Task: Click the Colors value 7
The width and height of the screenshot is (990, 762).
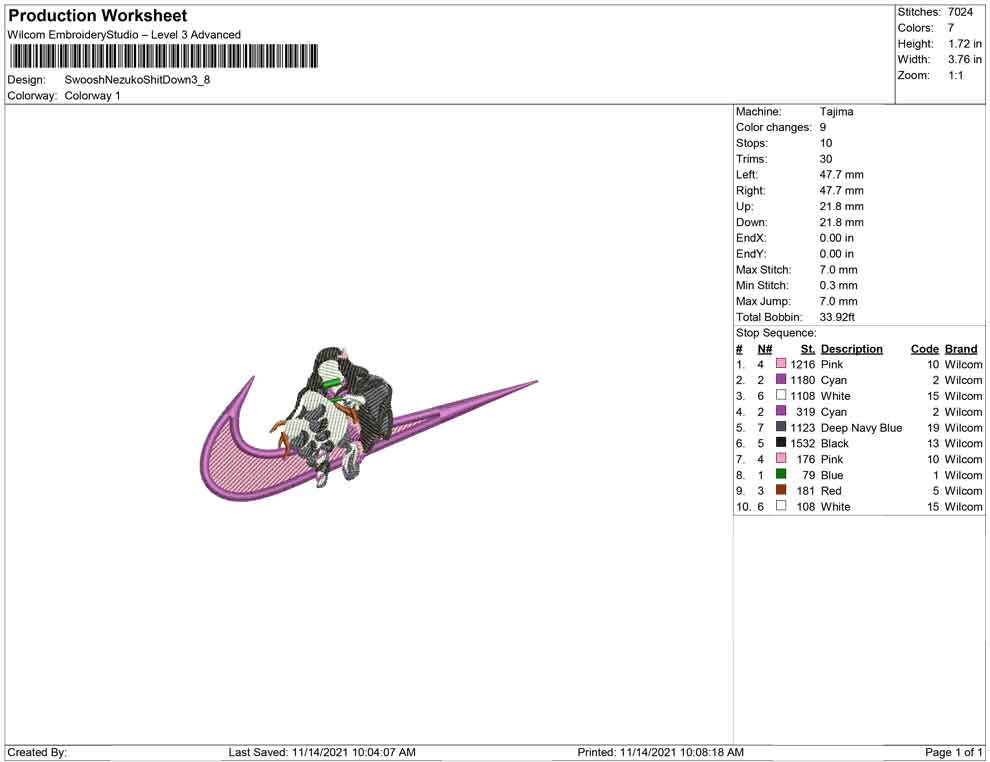Action: coord(951,28)
